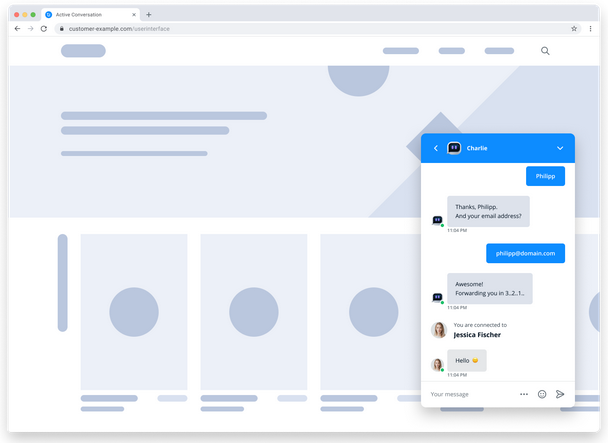Click the bot avatar beside the email address question

437,220
